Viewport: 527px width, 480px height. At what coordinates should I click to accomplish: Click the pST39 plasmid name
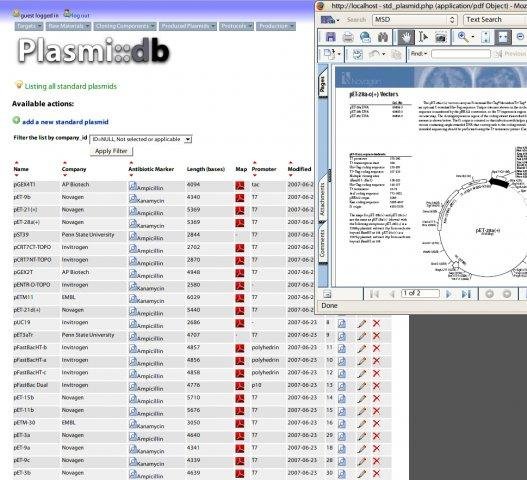click(21, 235)
